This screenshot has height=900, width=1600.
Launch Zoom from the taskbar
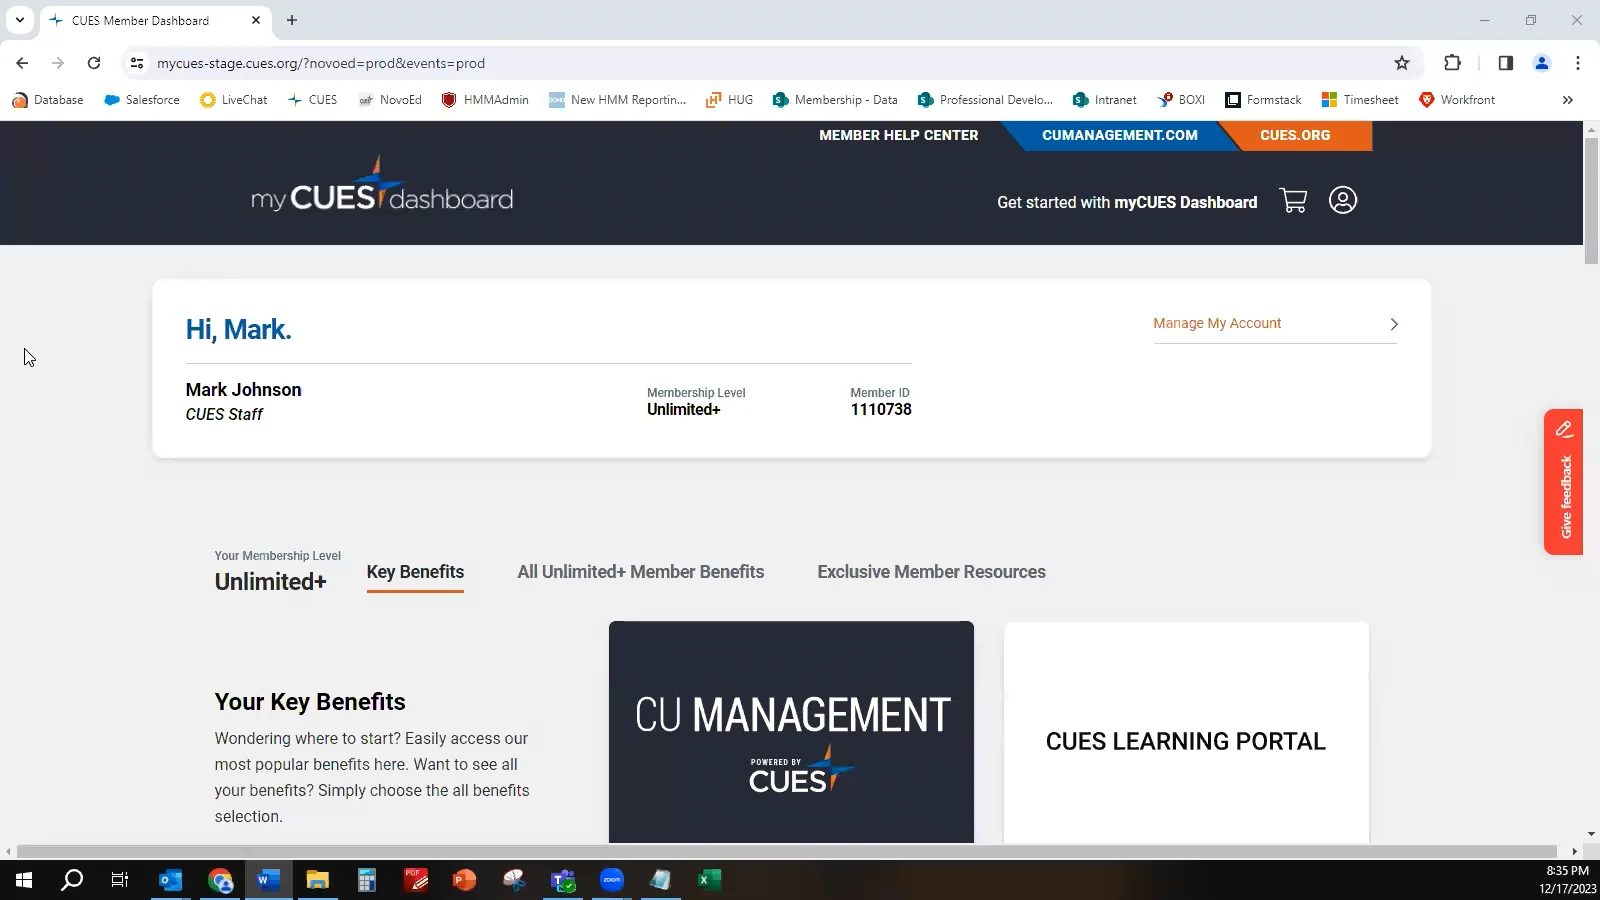coord(612,880)
